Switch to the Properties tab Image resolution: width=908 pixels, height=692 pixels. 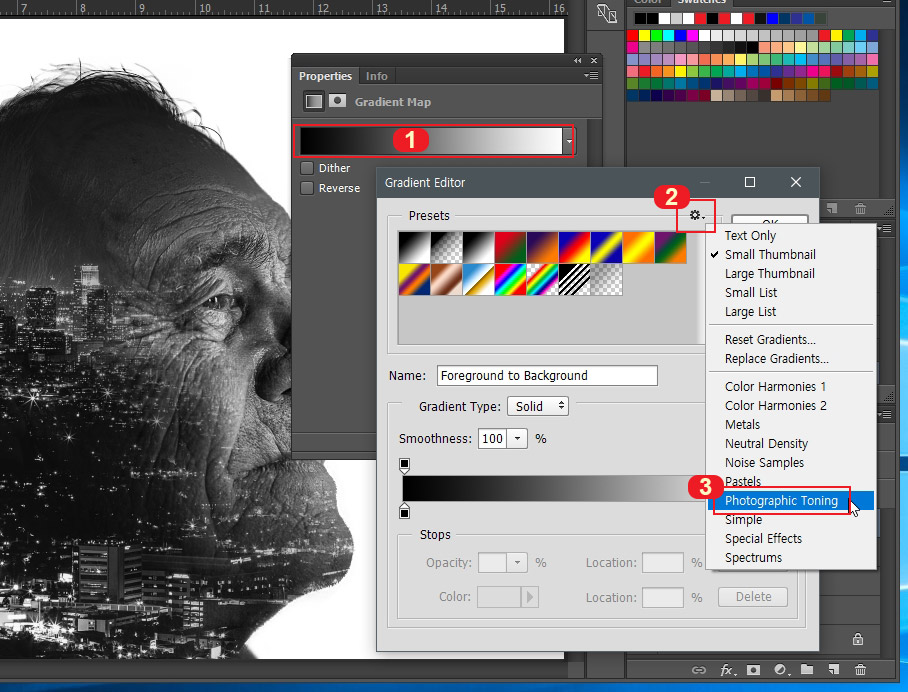[x=325, y=76]
